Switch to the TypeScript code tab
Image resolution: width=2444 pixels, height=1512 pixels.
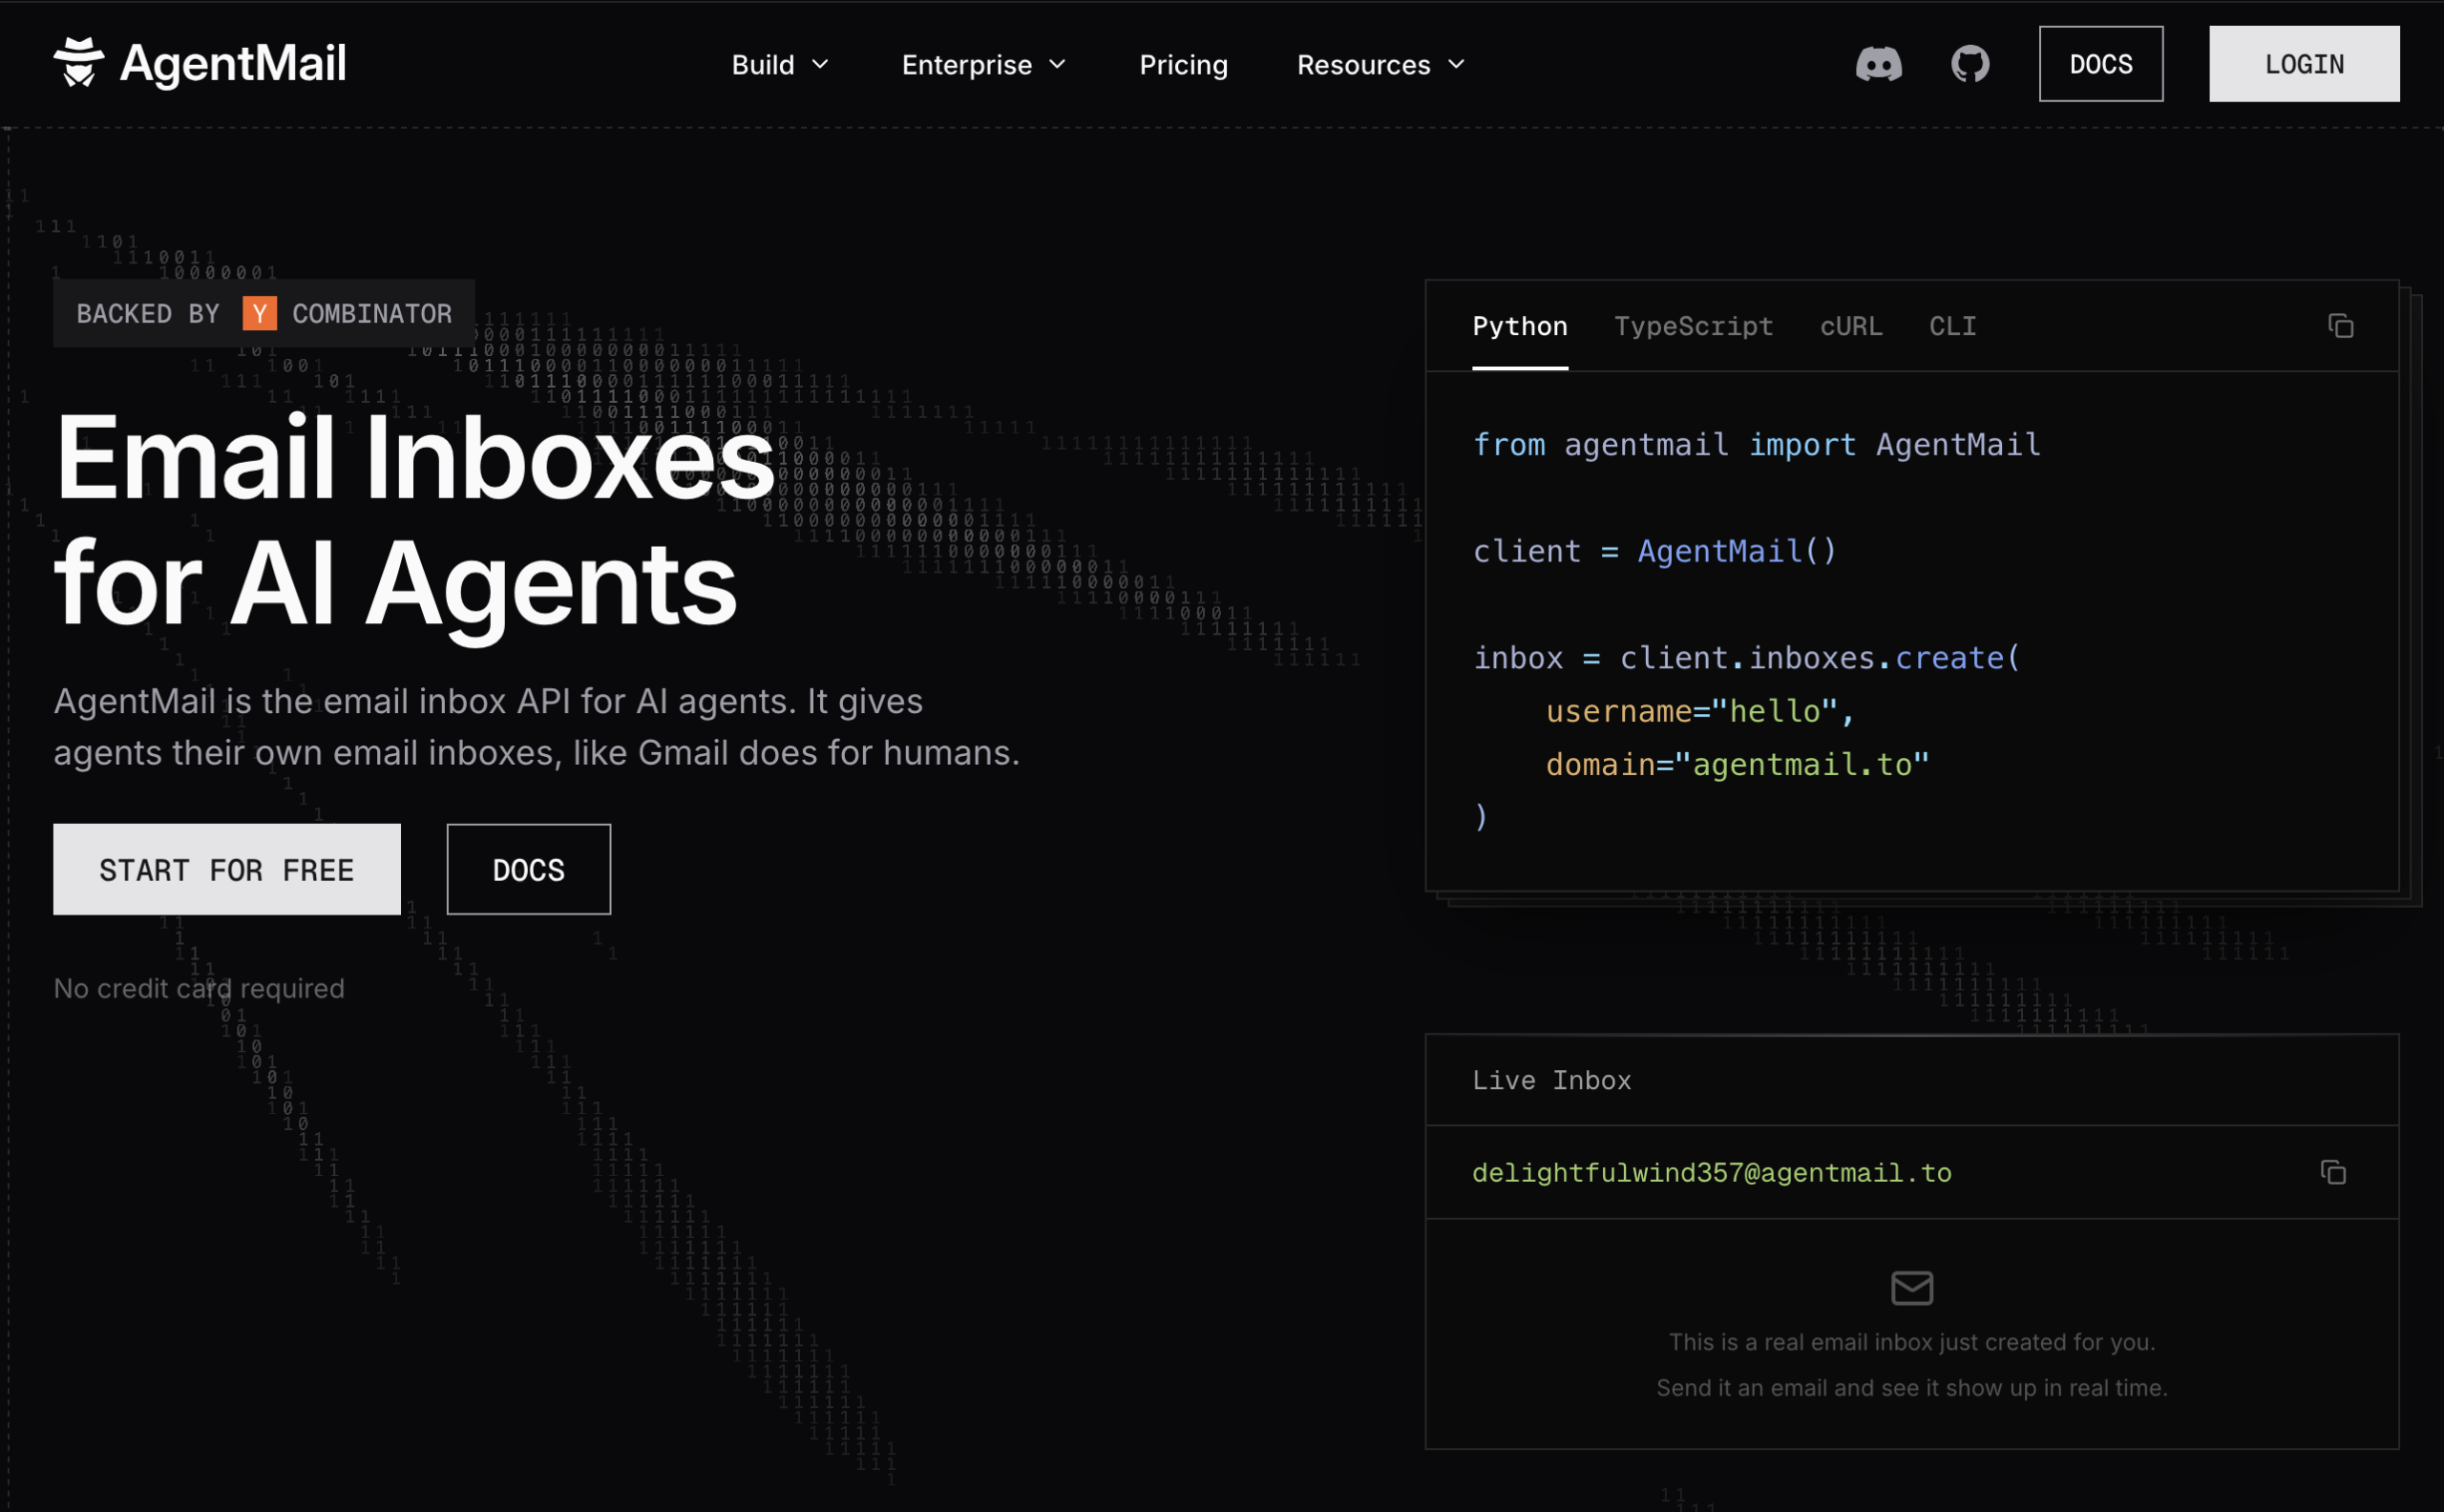pyautogui.click(x=1693, y=327)
